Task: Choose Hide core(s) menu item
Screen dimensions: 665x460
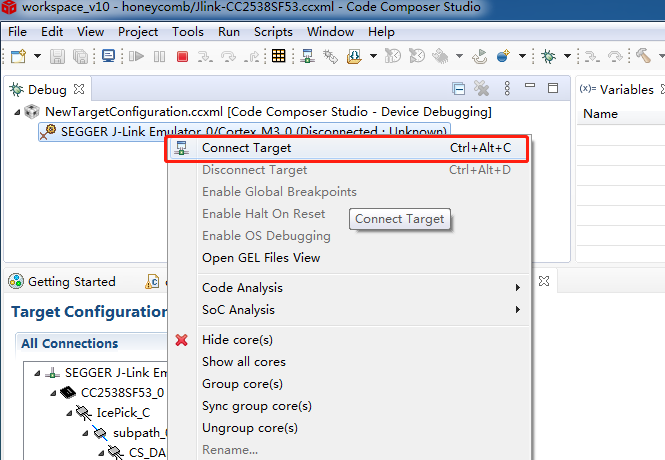Action: (238, 340)
